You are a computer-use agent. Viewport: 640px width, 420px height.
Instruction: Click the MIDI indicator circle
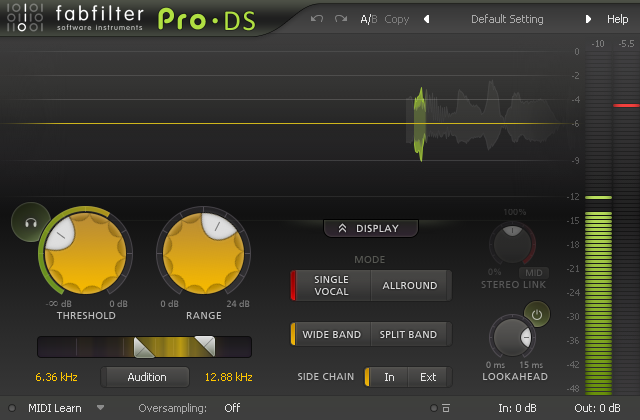pos(12,407)
